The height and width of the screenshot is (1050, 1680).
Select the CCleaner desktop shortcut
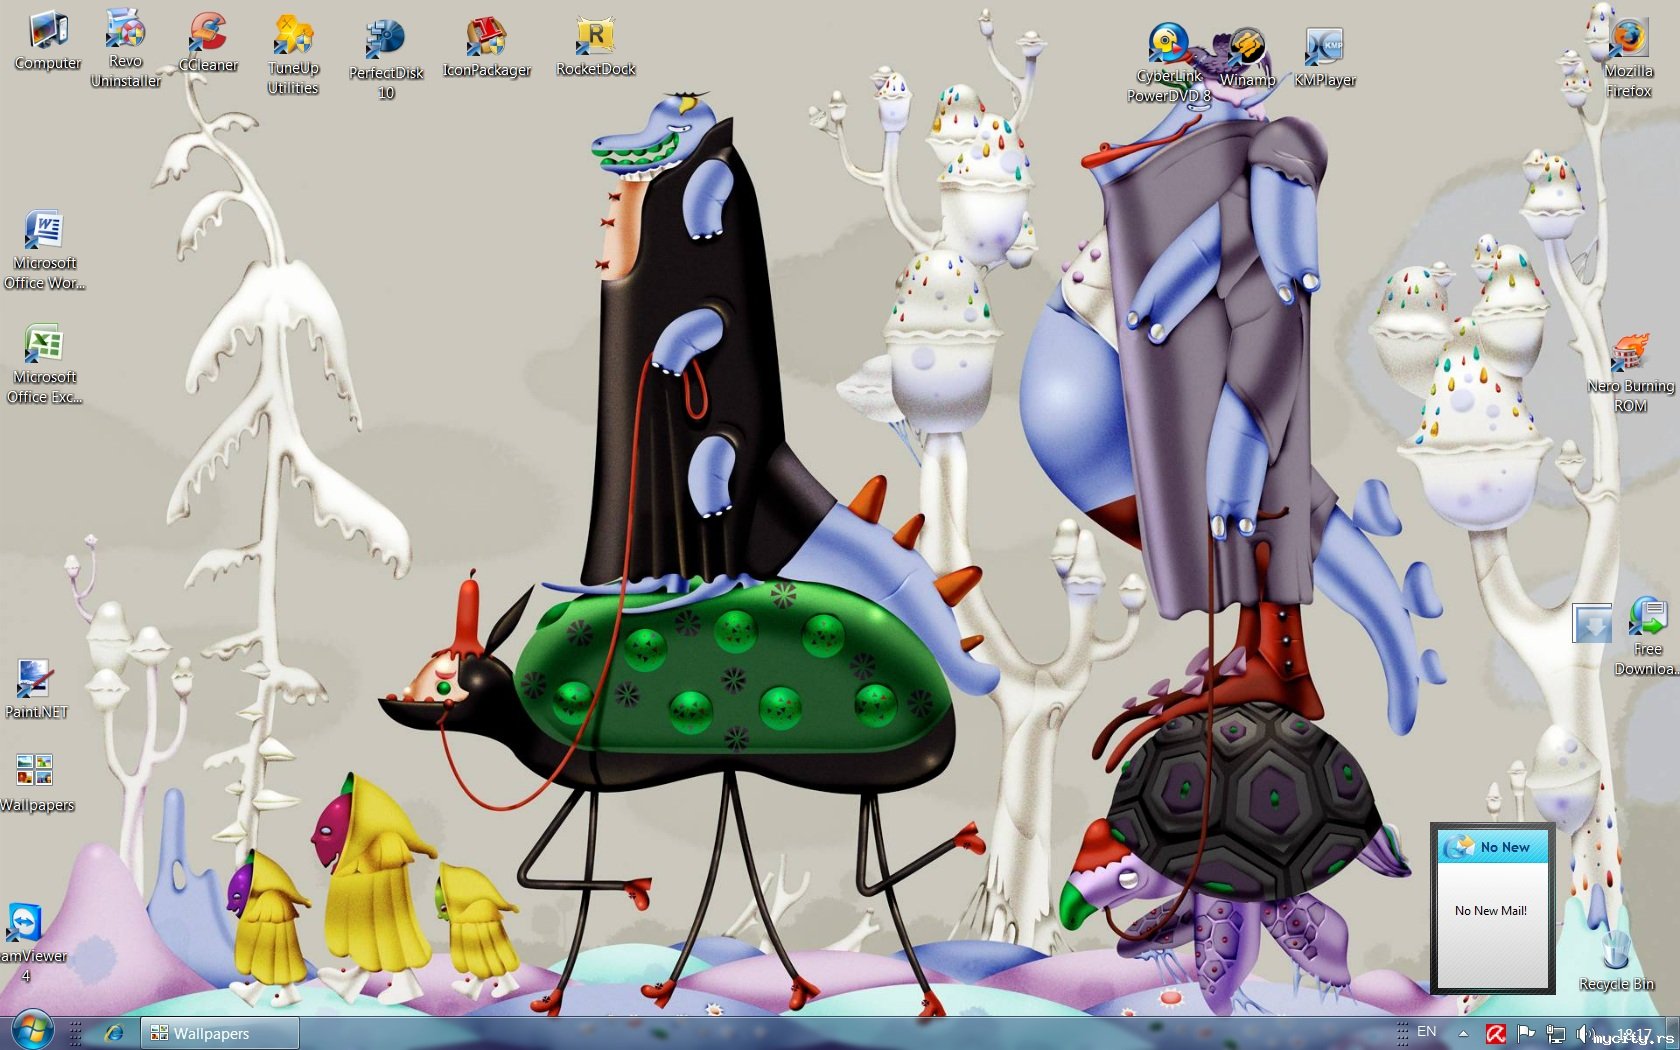[208, 42]
